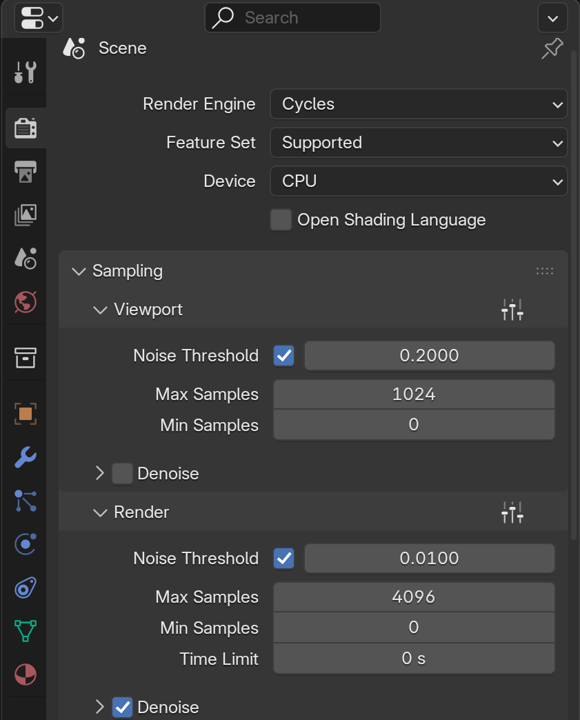Expand the Viewport Denoise subpanel
The image size is (580, 720).
[x=100, y=473]
